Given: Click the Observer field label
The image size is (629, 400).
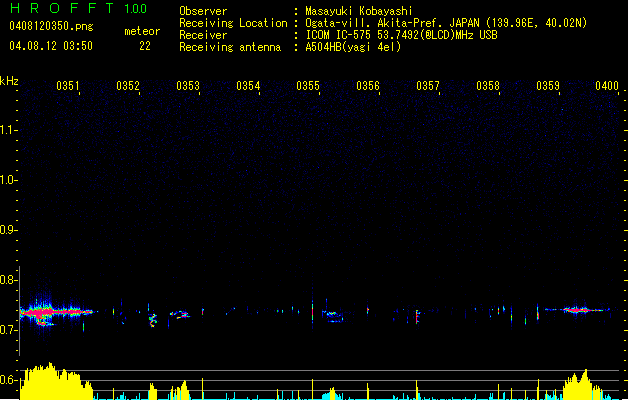Looking at the screenshot, I should 203,11.
